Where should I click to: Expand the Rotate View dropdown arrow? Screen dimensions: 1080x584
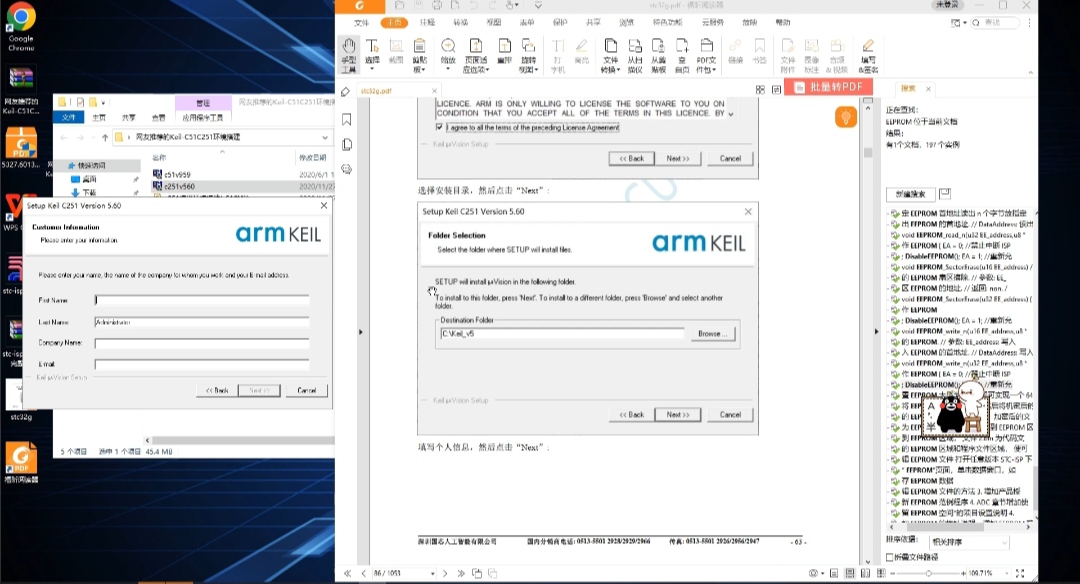537,70
